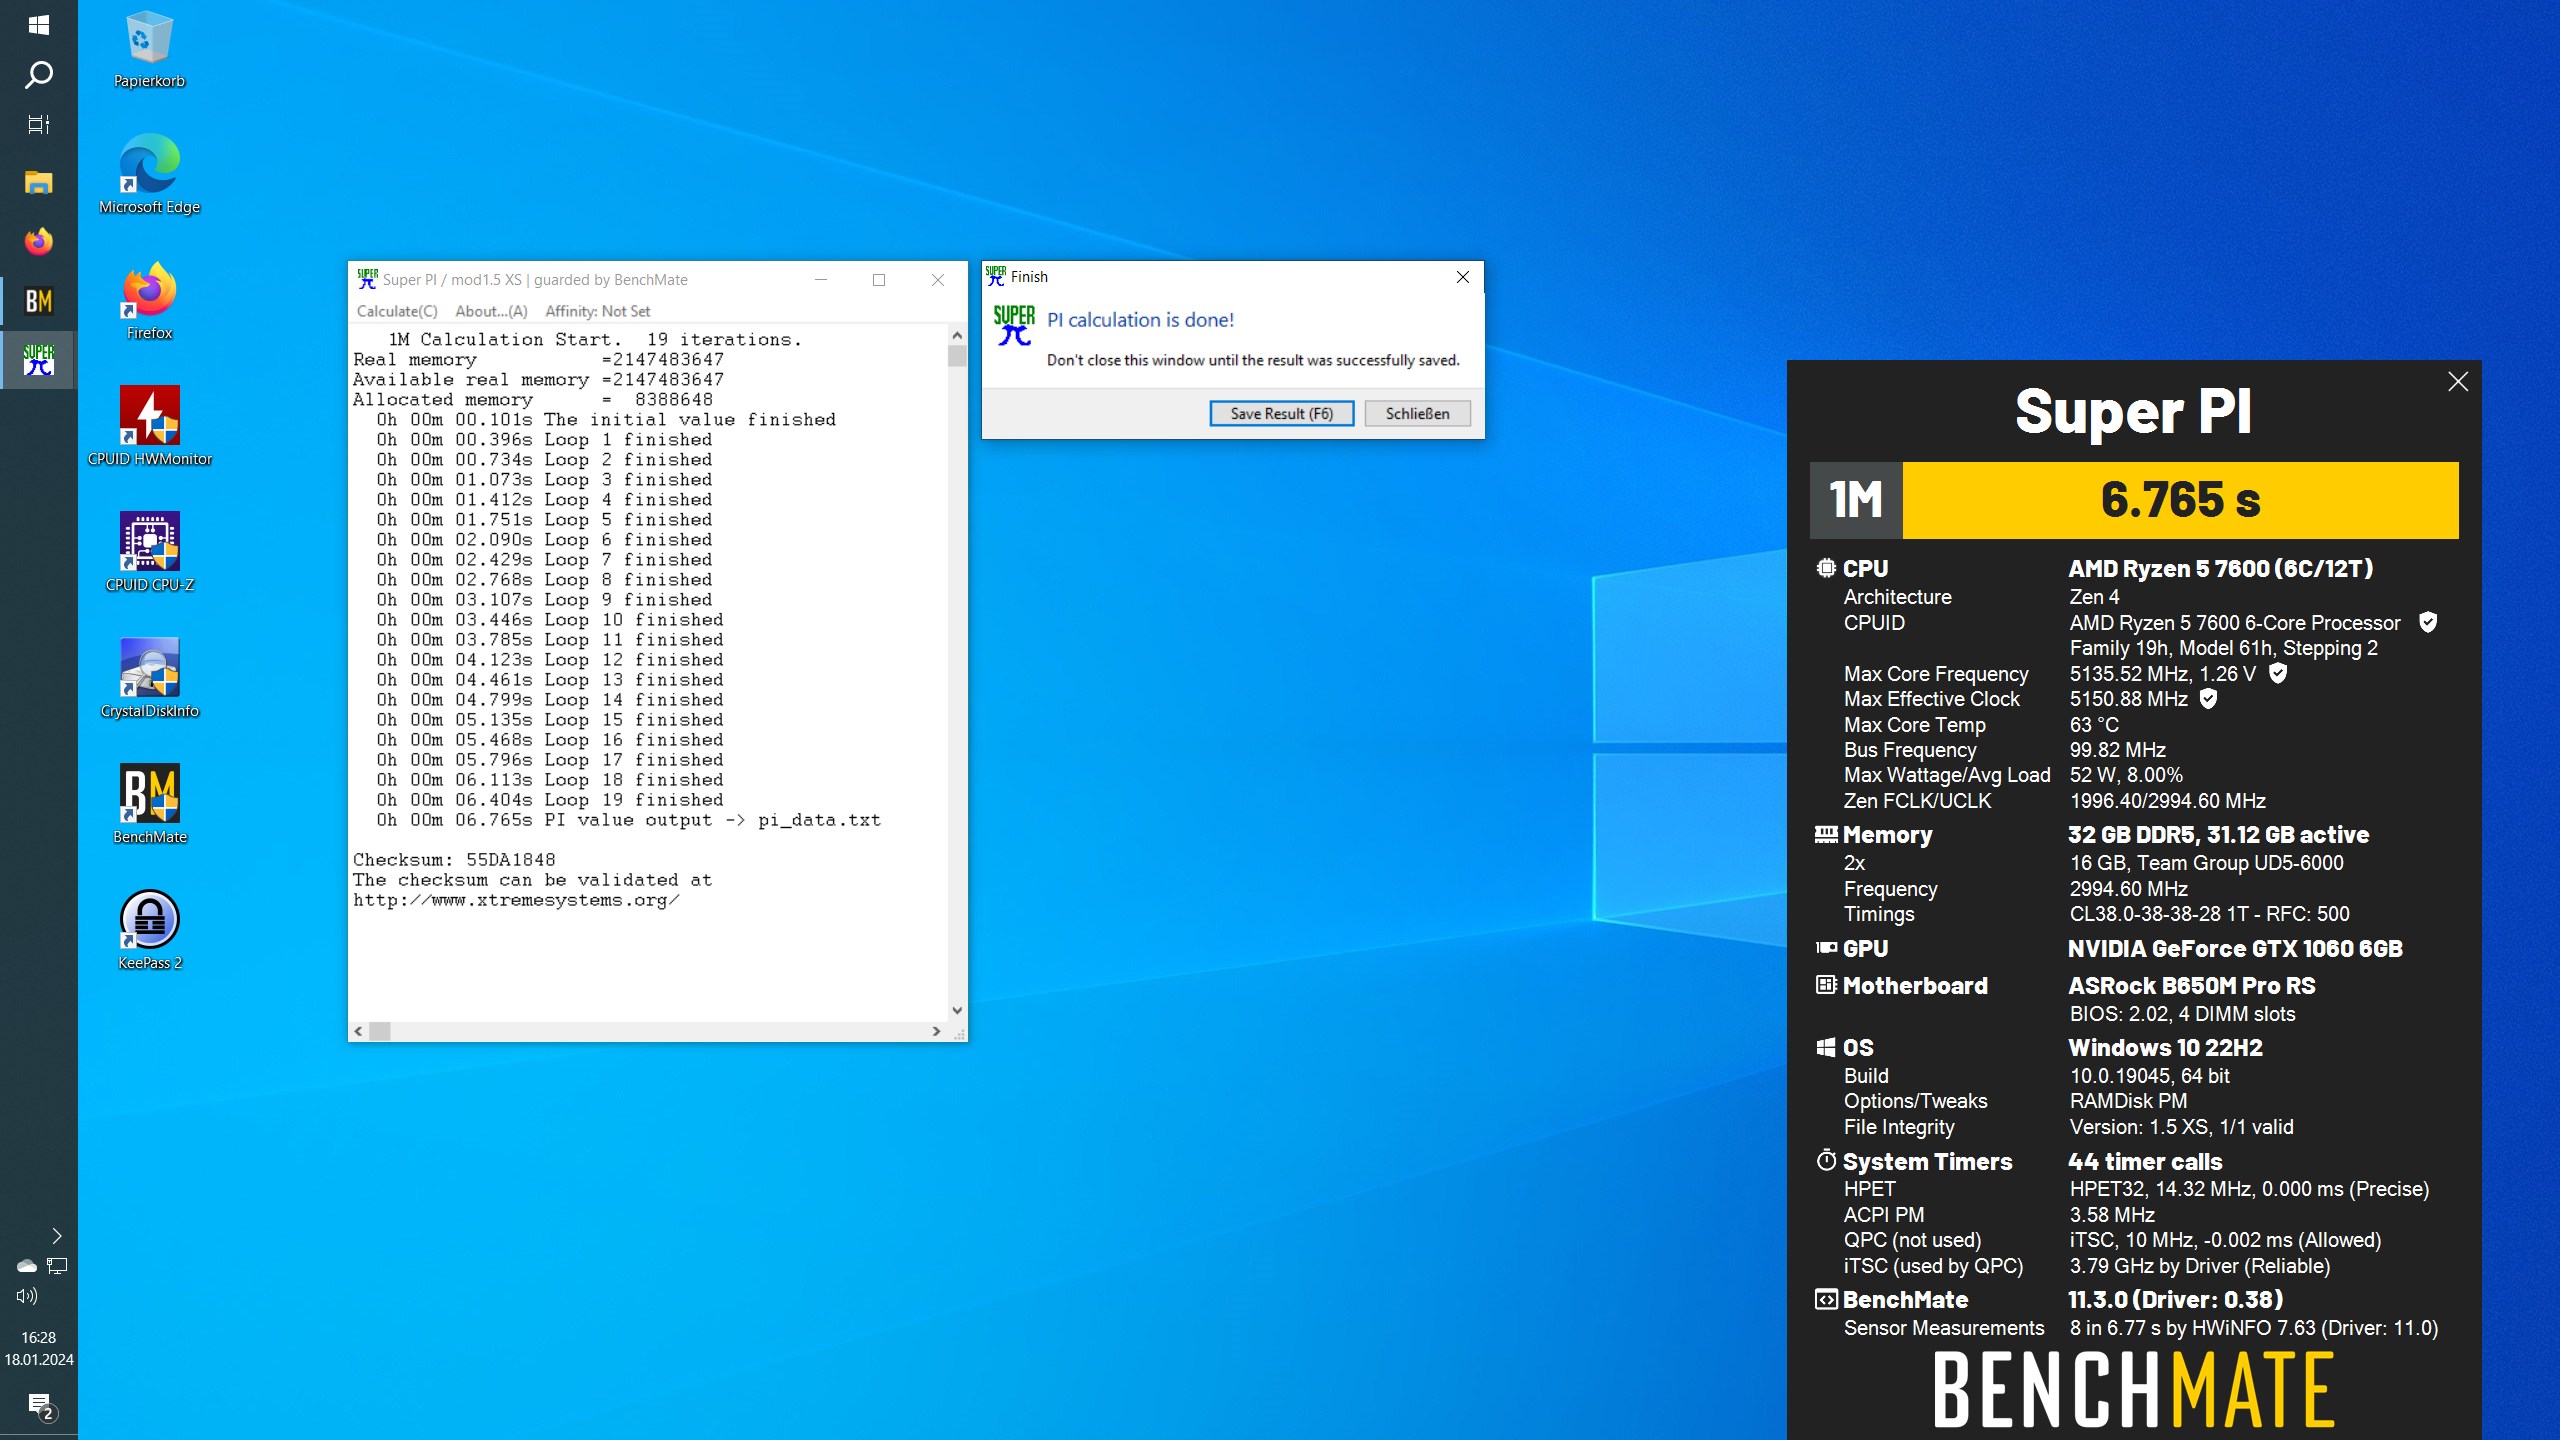
Task: Click horizontal scrollbar right arrow in Super PI
Action: pos(936,1031)
